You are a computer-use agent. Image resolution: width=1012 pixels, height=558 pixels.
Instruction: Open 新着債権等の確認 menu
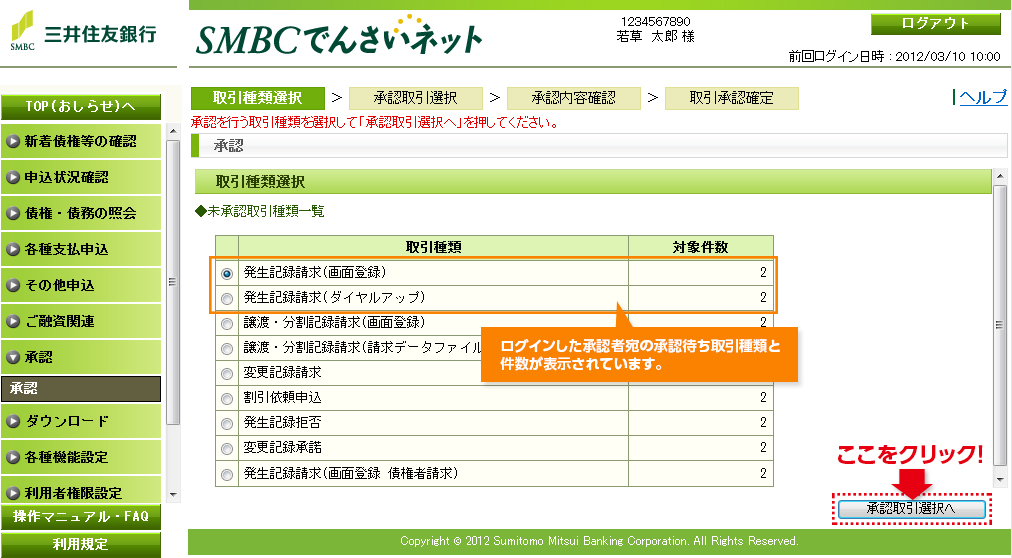(81, 141)
